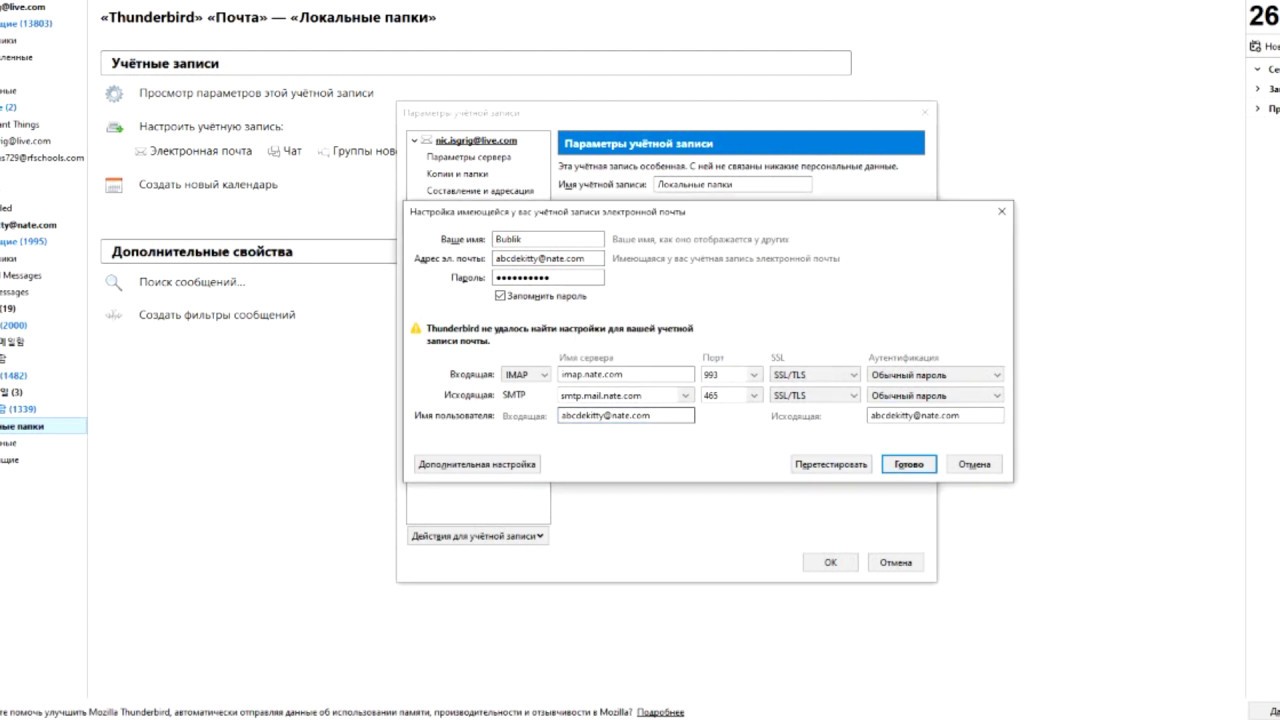Click the filters icon beside Создать фильтры сообщений
The width and height of the screenshot is (1280, 720).
click(x=114, y=315)
